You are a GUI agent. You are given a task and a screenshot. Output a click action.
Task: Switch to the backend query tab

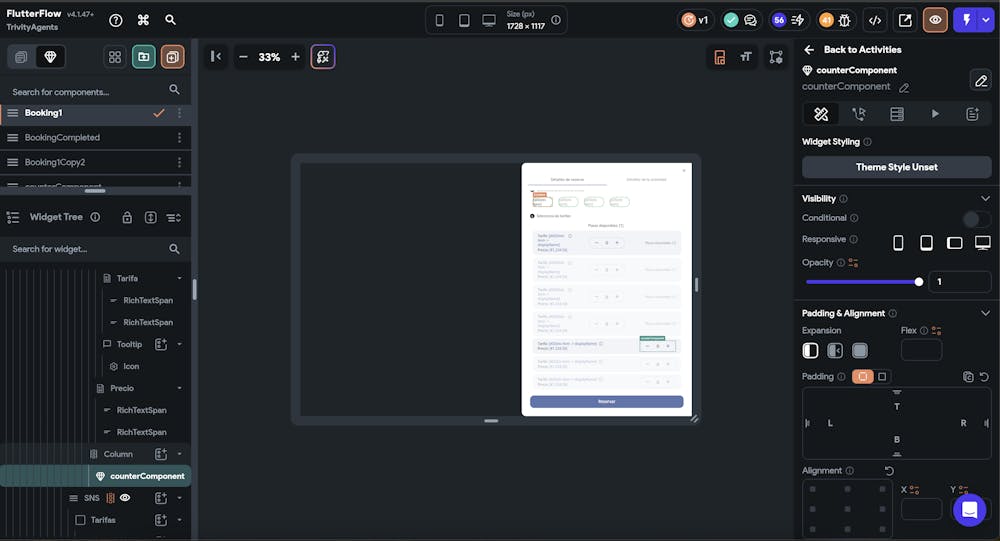(897, 114)
